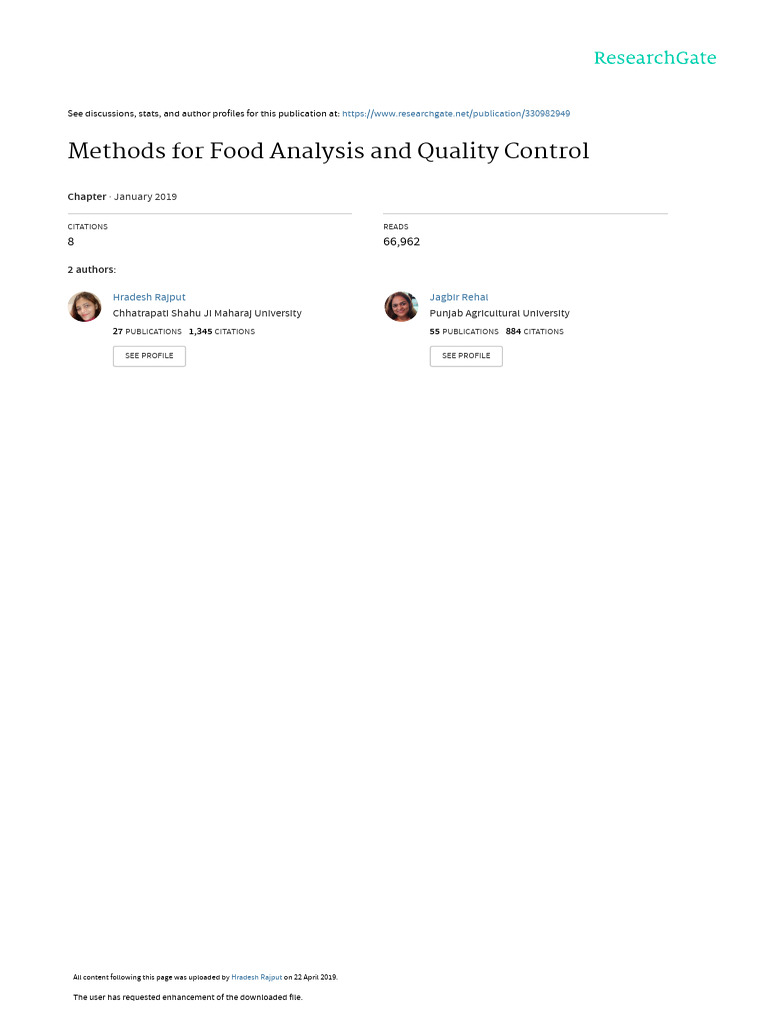Click Jagbir Rehal's profile photo

(x=401, y=307)
